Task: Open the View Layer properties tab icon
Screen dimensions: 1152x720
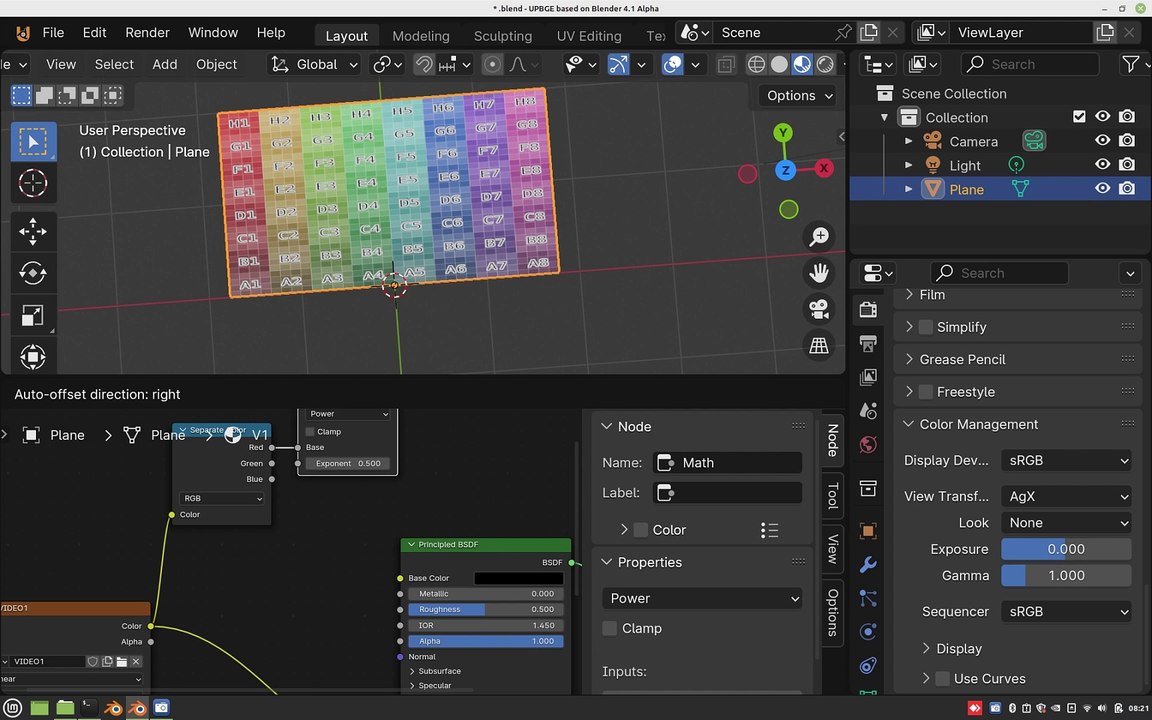Action: (x=868, y=377)
